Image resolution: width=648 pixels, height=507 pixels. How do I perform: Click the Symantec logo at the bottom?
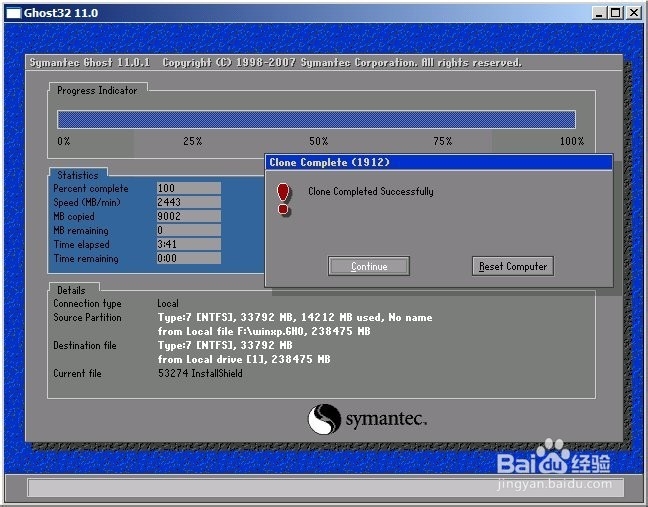[367, 419]
